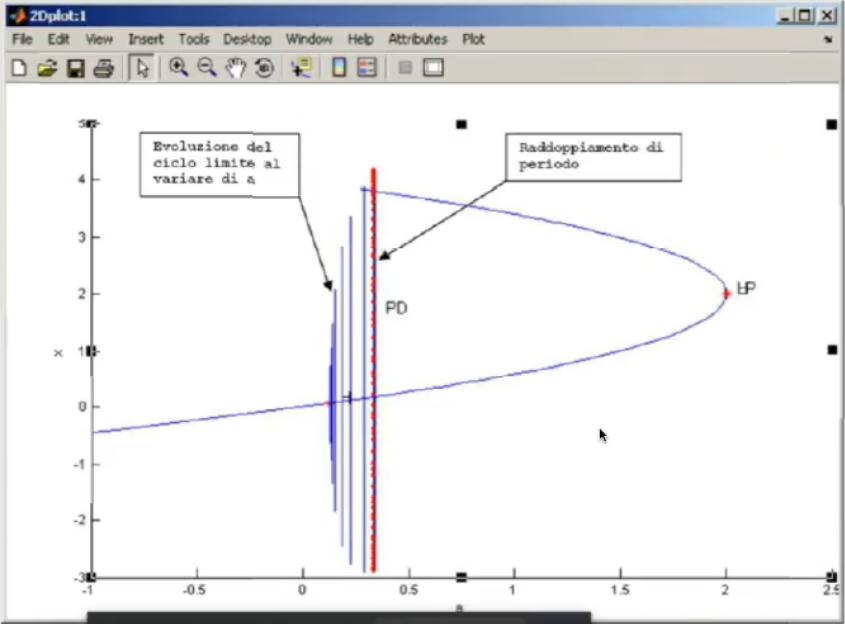The width and height of the screenshot is (845, 624).
Task: Toggle the Data Cursor tool
Action: pyautogui.click(x=300, y=68)
